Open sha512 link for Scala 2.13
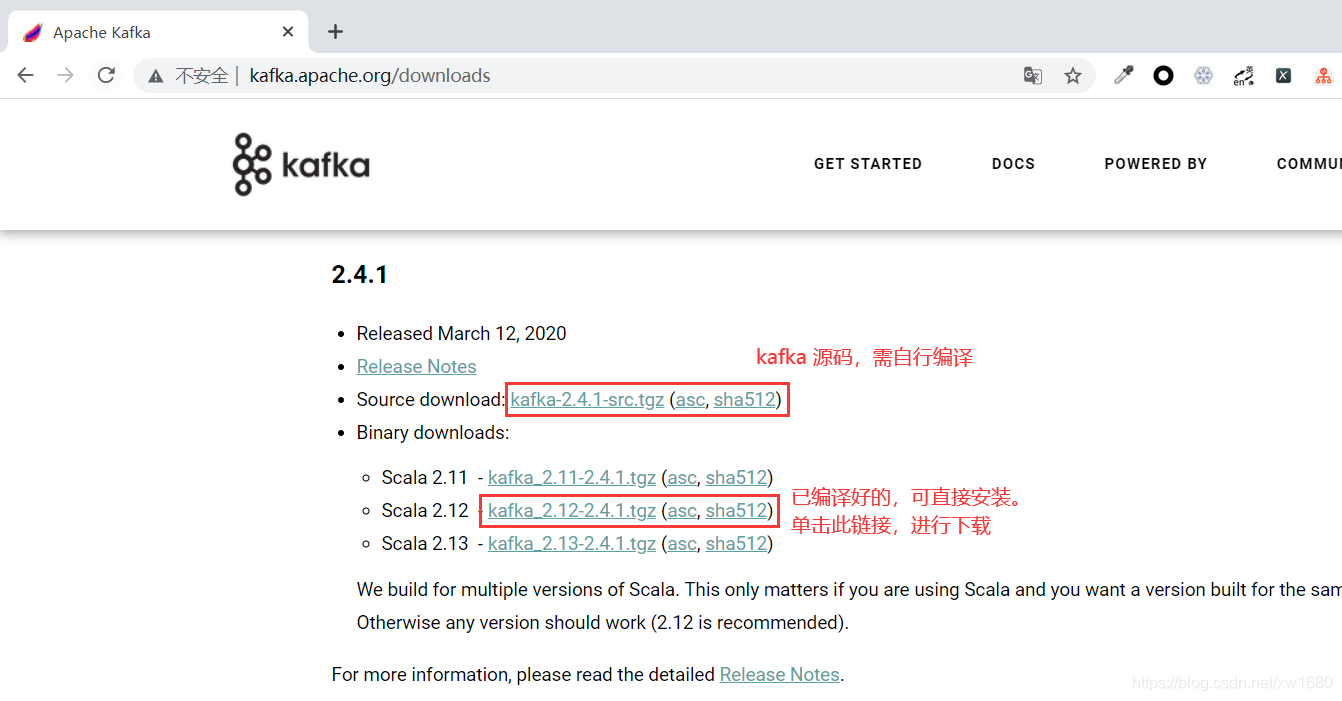This screenshot has width=1342, height=701. (x=736, y=543)
